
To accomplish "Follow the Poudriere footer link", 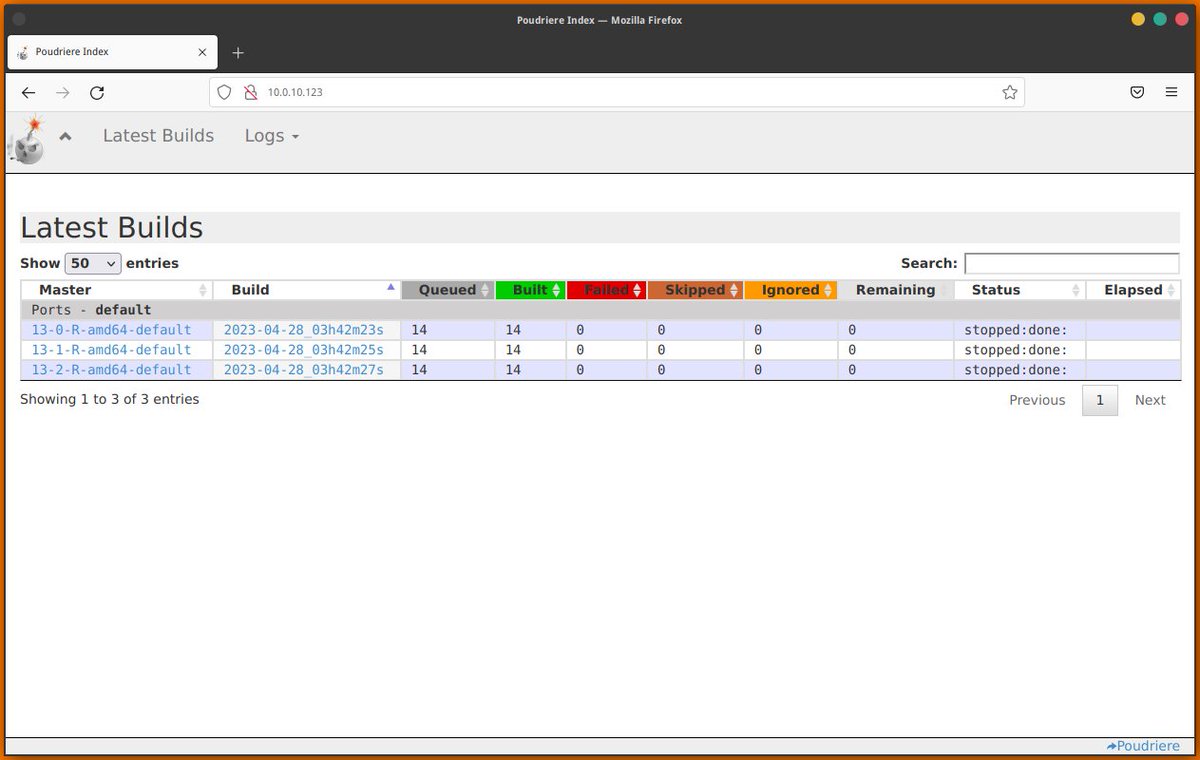I will [x=1143, y=746].
